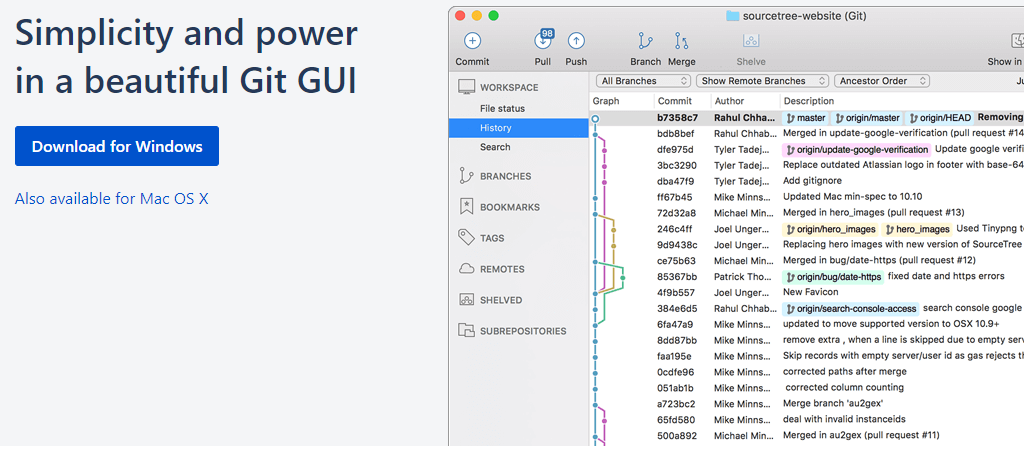Viewport: 1024px width, 456px height.
Task: Click the Author column header
Action: point(729,101)
